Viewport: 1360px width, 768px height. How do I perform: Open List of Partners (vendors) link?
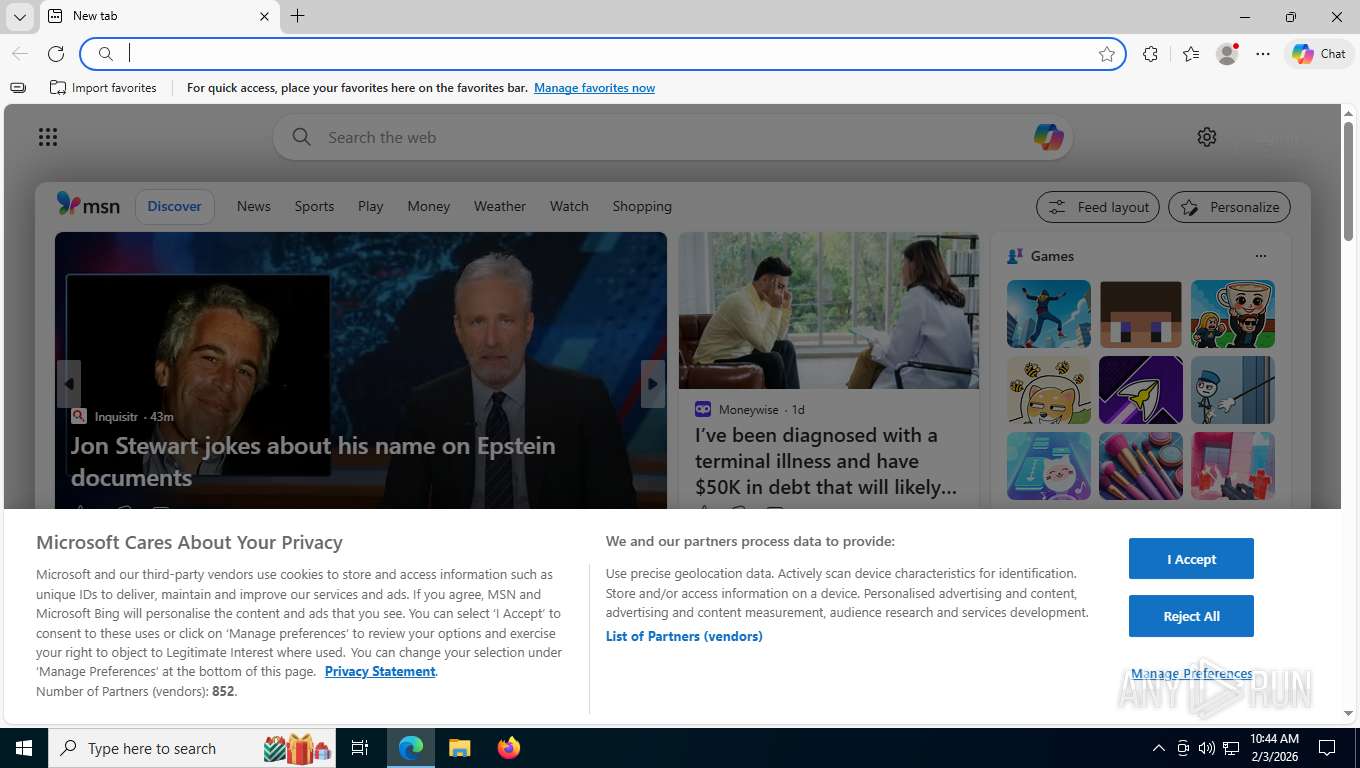click(684, 636)
